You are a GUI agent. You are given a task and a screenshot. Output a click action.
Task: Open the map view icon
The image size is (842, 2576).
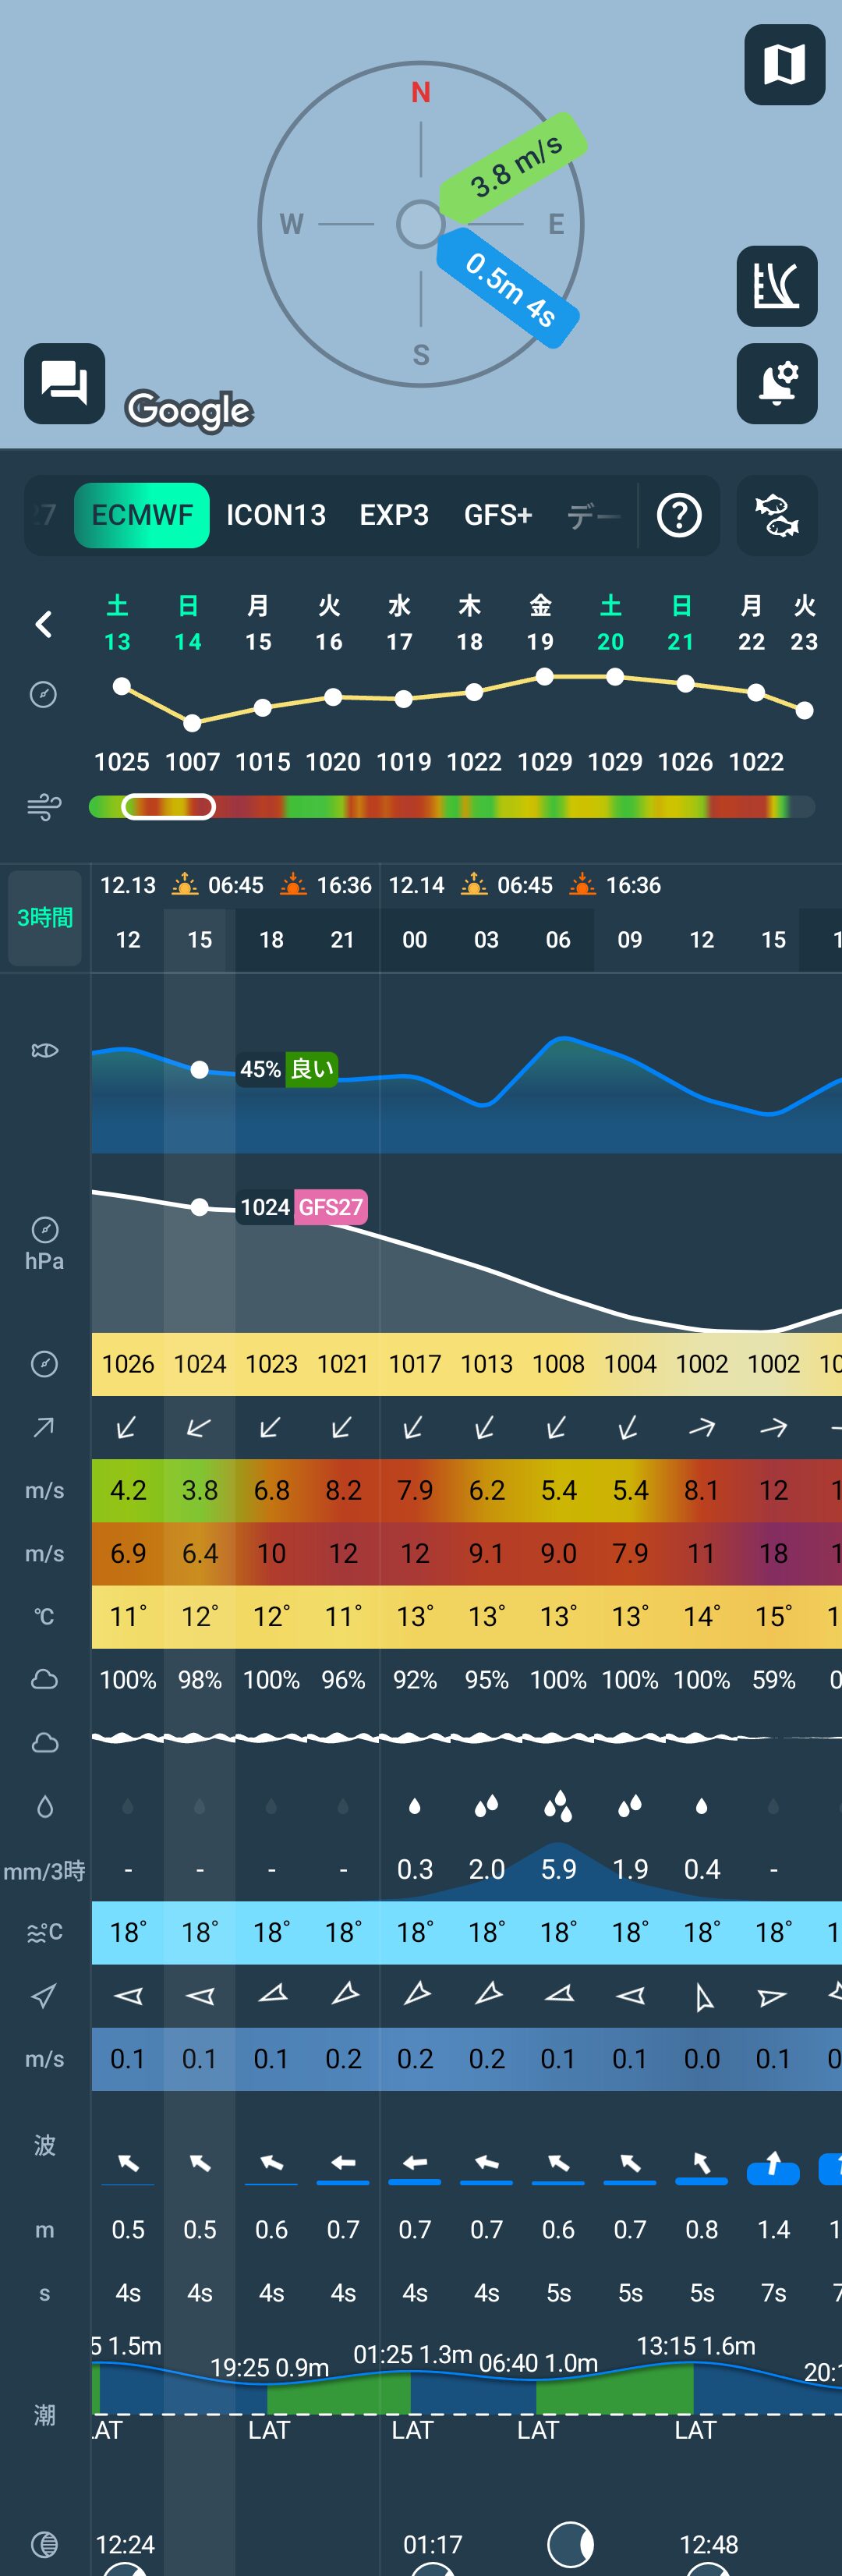784,65
